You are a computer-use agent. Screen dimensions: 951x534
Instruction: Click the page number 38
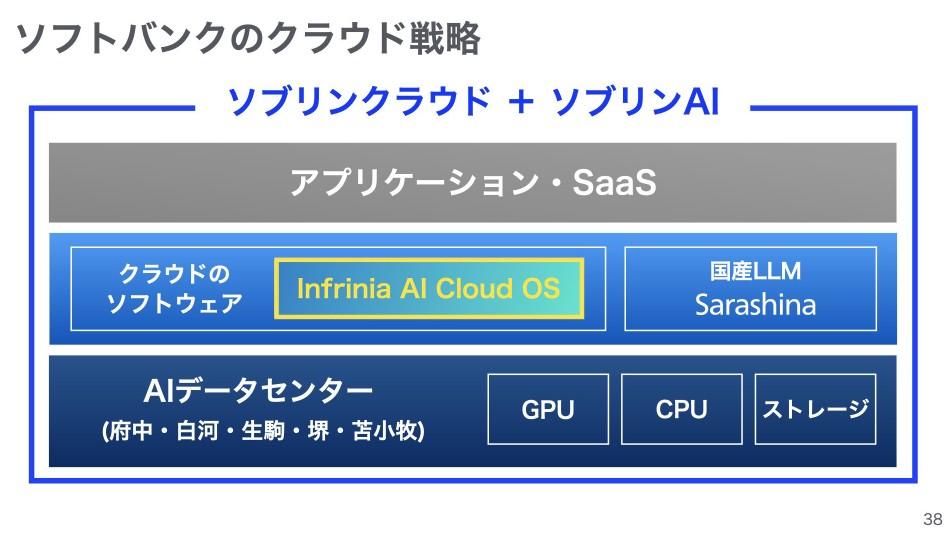pos(931,519)
